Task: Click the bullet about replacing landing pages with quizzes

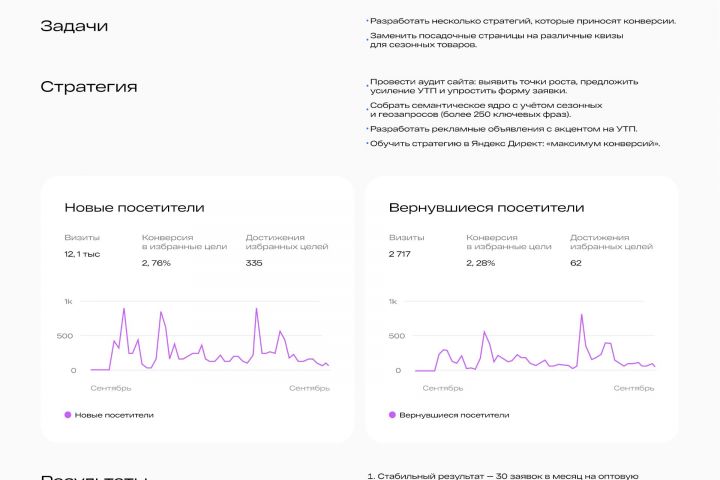Action: click(x=496, y=41)
